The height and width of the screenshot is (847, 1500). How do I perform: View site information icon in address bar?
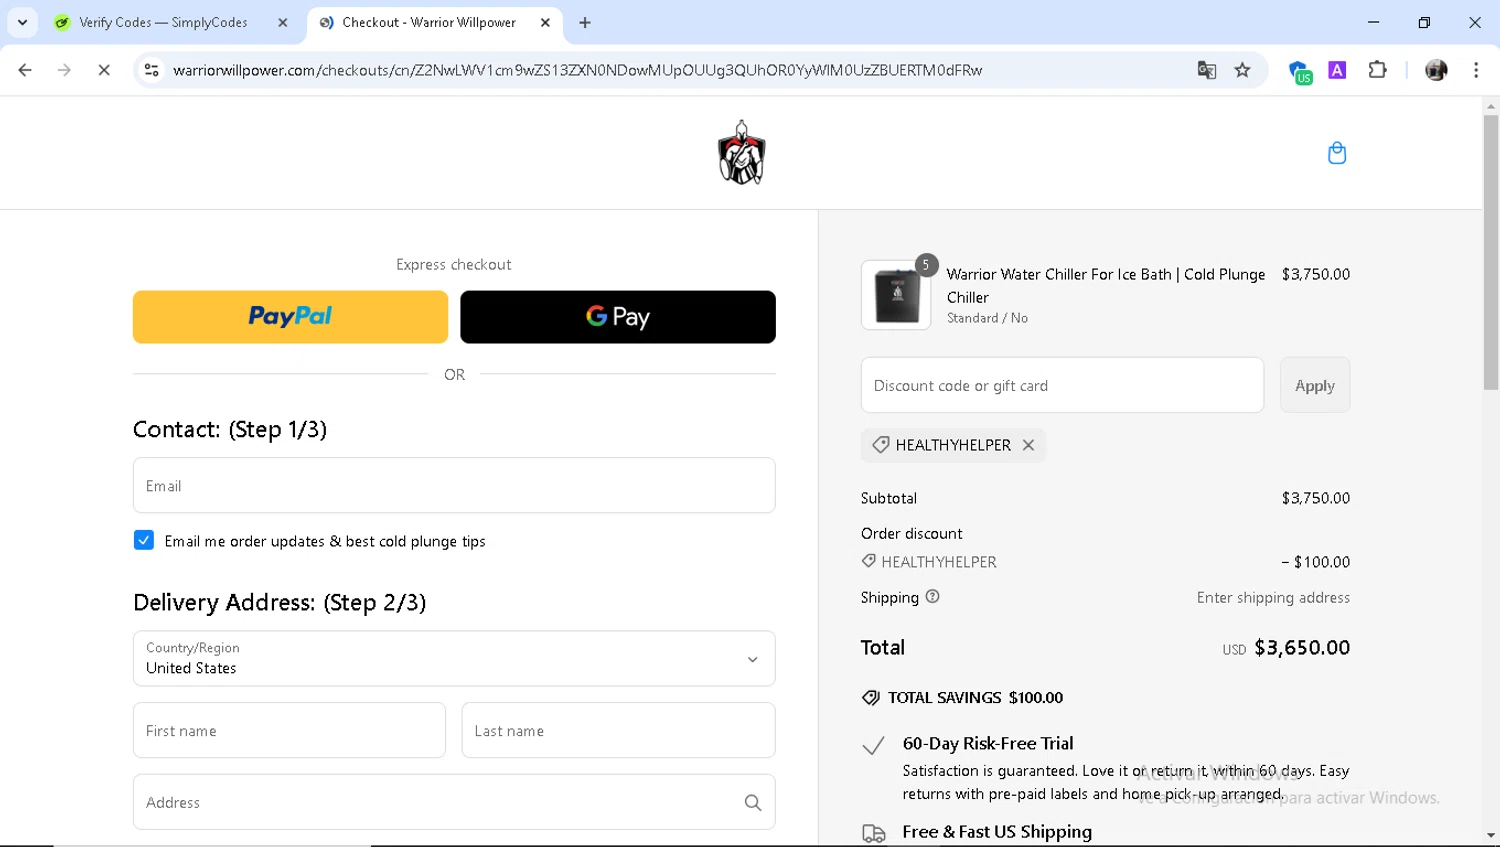click(x=151, y=70)
